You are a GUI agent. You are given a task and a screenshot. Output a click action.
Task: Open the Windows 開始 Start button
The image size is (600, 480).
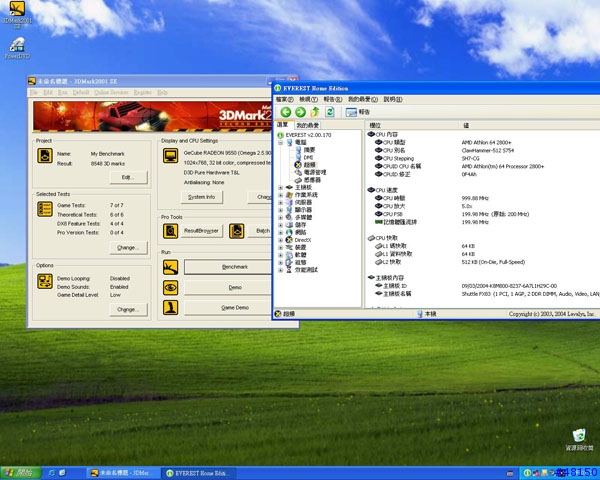tap(21, 473)
